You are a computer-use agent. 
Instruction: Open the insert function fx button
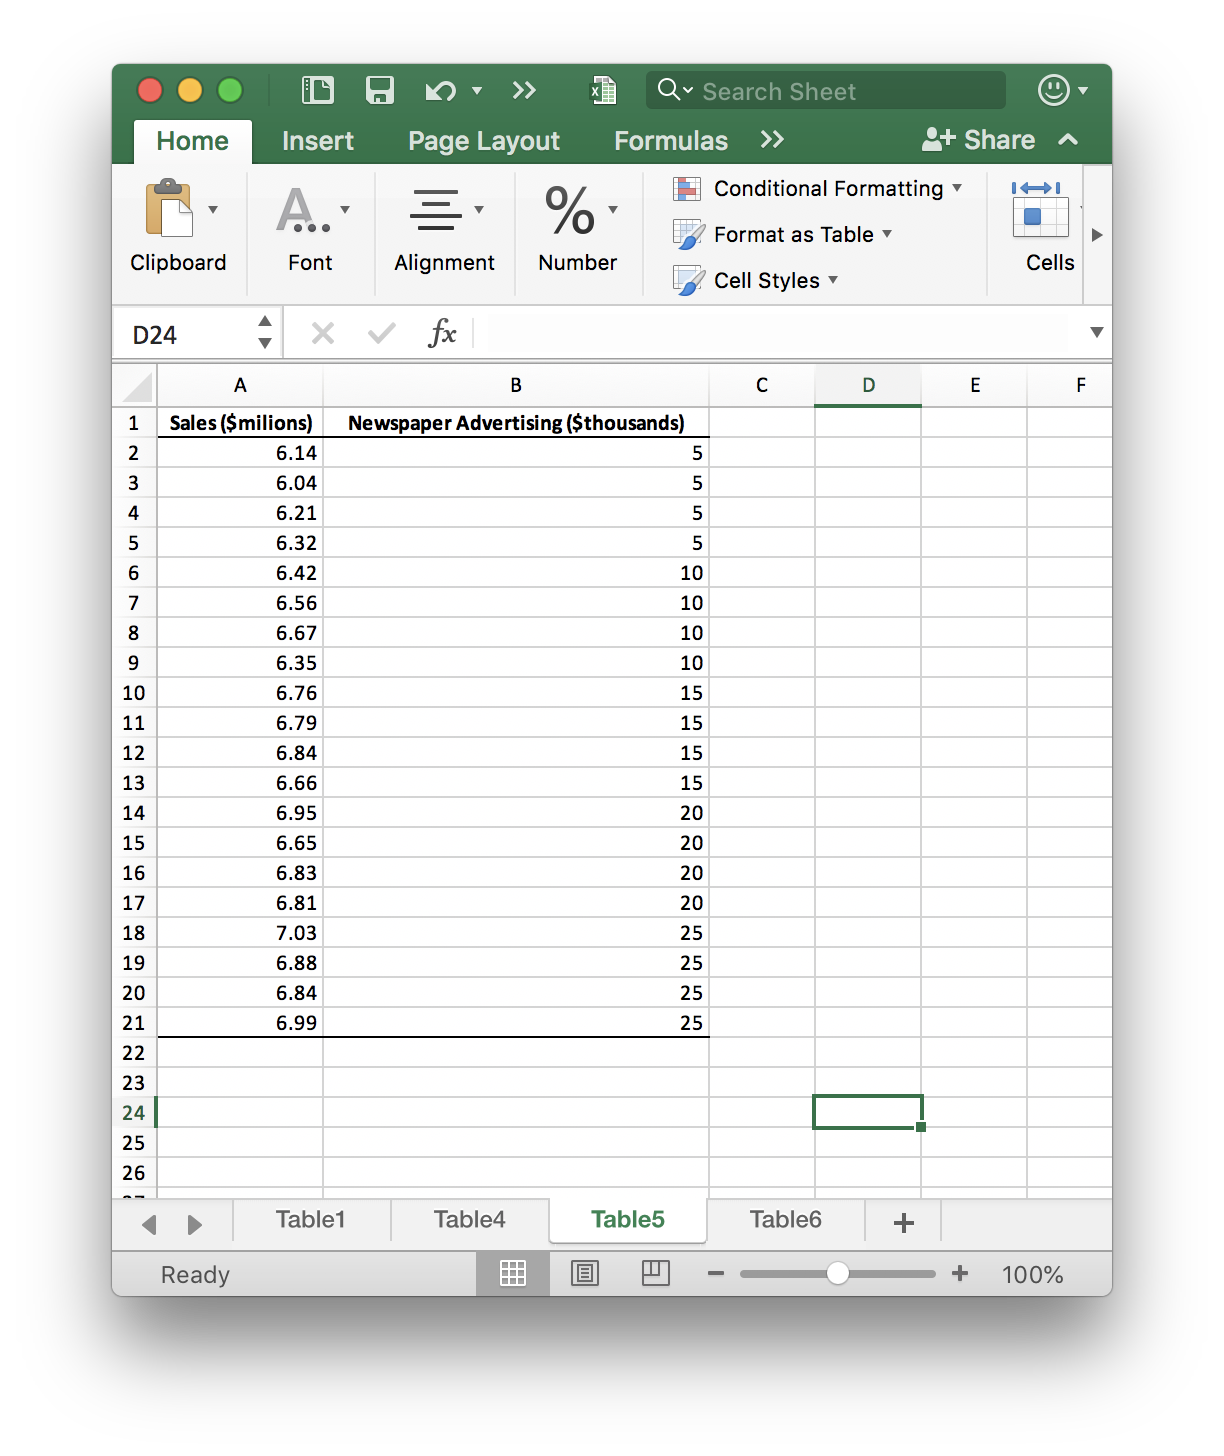(442, 333)
